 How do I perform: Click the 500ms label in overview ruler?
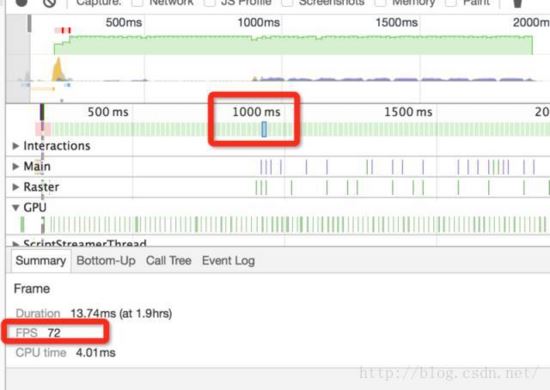[x=124, y=22]
